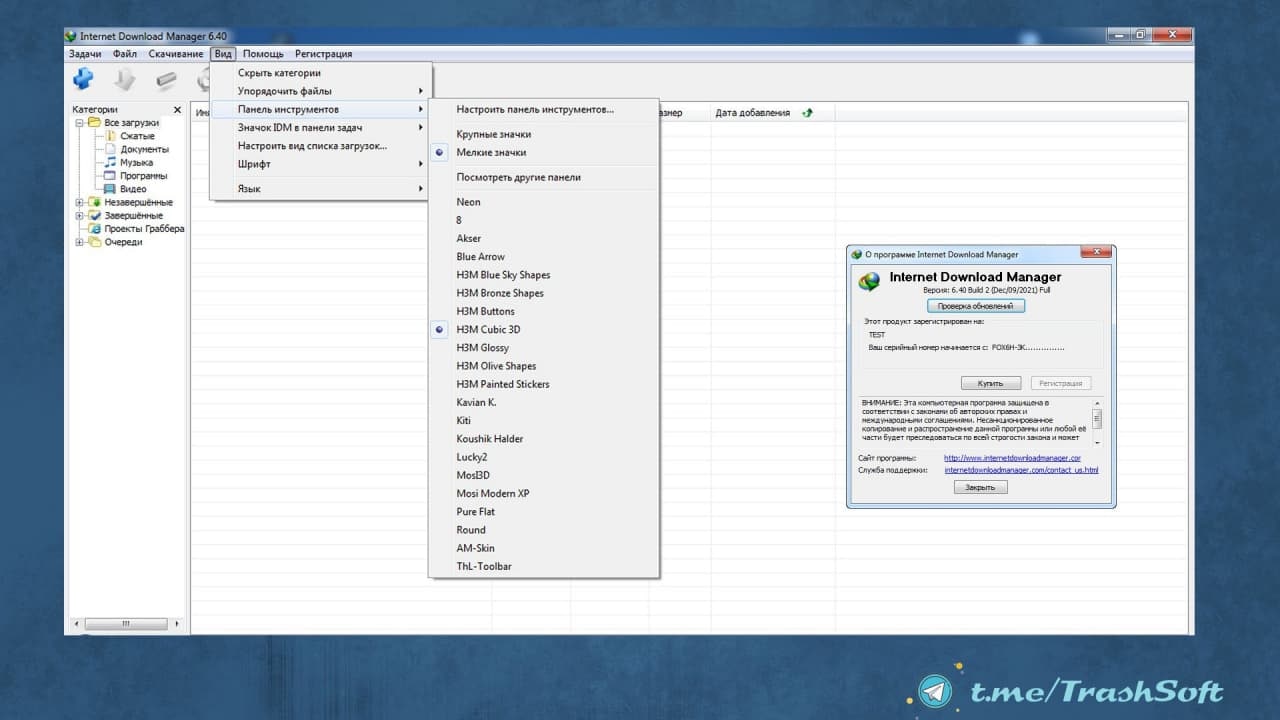Viewport: 1280px width, 720px height.
Task: Click the blue plus Add URL toolbar icon
Action: coord(84,79)
